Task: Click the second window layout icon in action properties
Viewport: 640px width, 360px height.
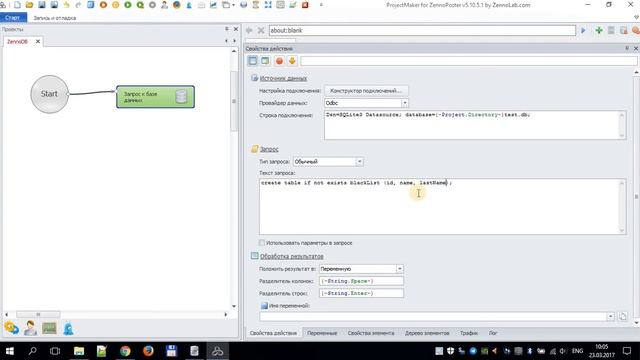Action: (x=265, y=61)
